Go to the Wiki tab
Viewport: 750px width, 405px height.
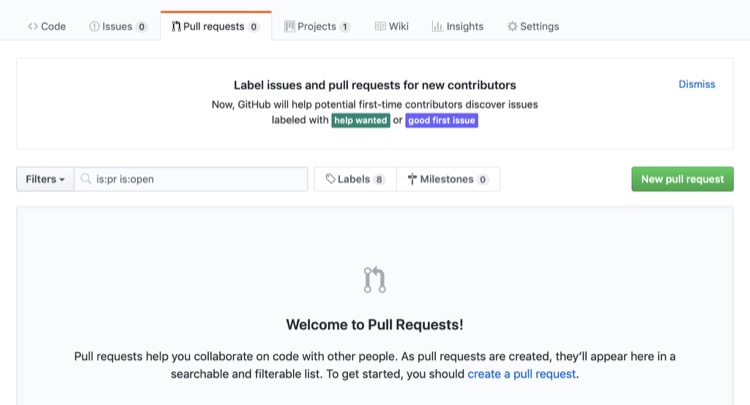pos(391,26)
